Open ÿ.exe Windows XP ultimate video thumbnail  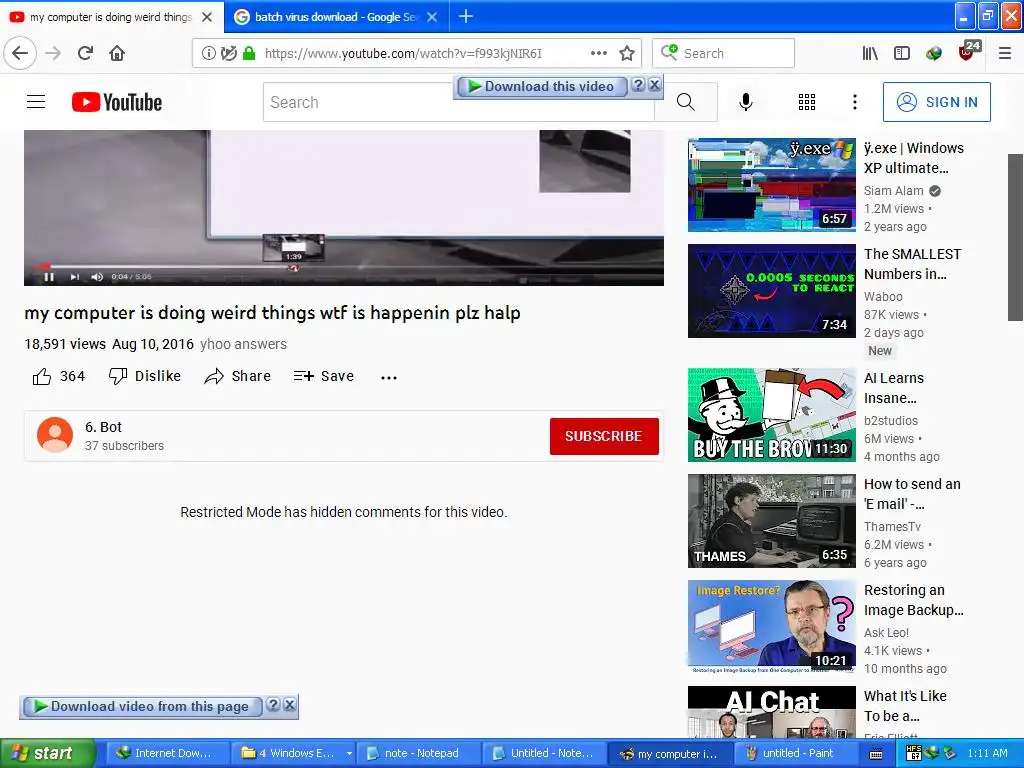tap(771, 185)
